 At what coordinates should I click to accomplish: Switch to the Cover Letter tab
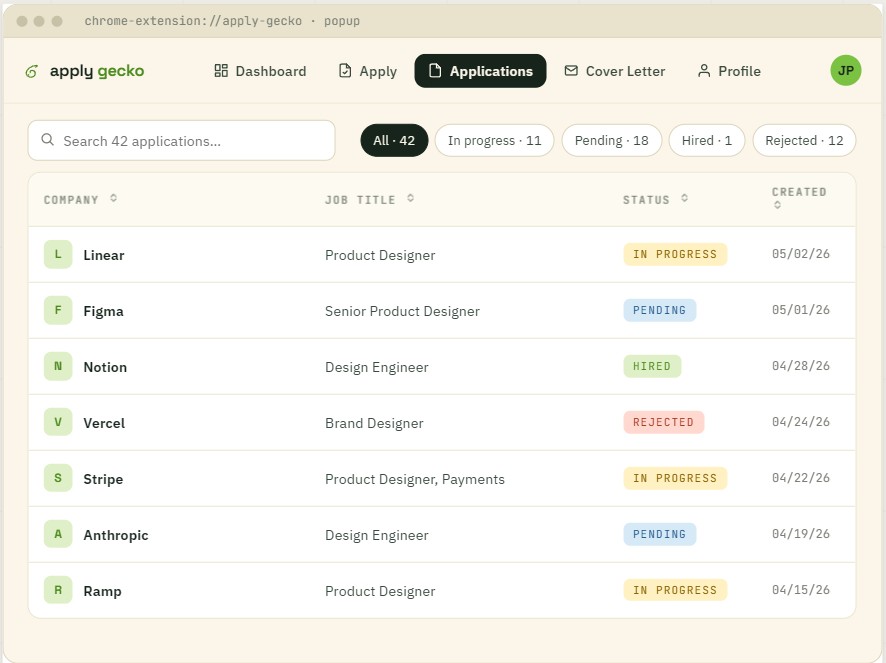[x=615, y=71]
